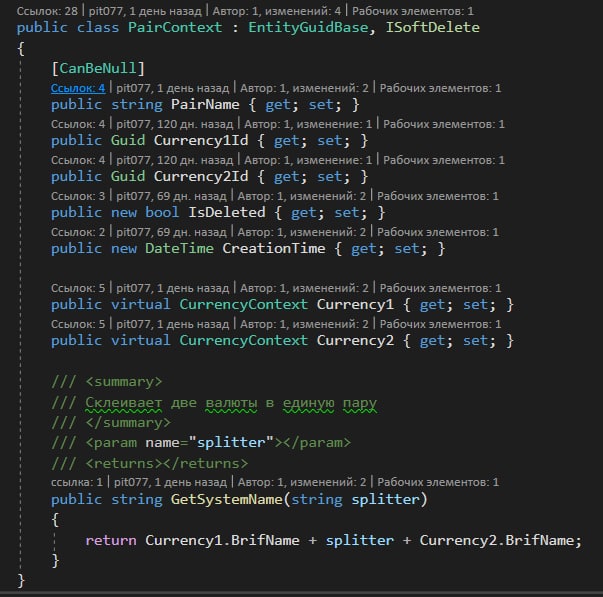Click 'Ссылок: 5' lens above Currency1 property

78,288
